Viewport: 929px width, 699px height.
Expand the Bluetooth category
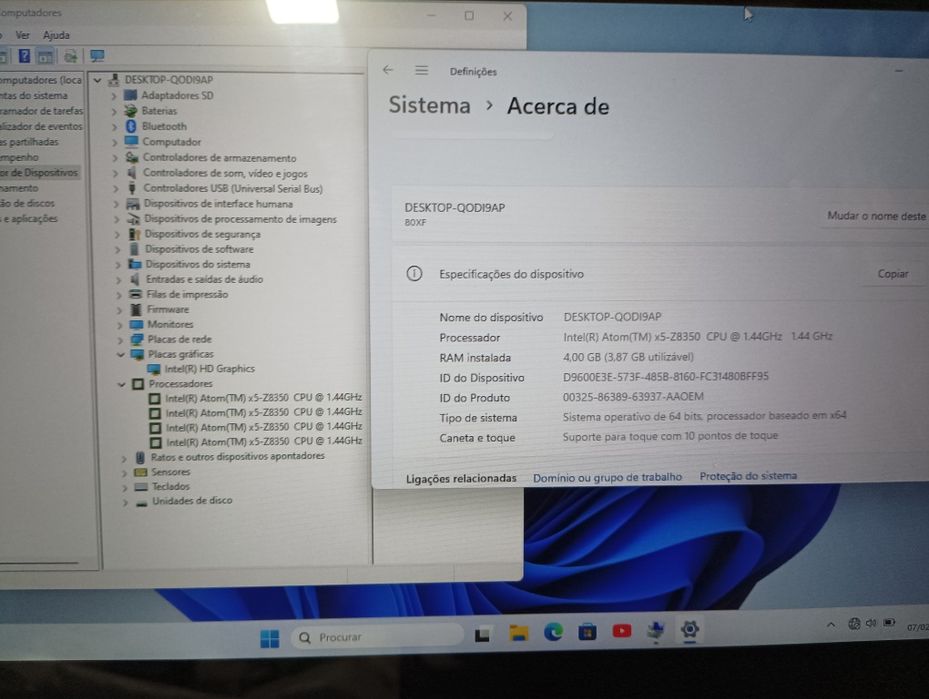pyautogui.click(x=114, y=127)
